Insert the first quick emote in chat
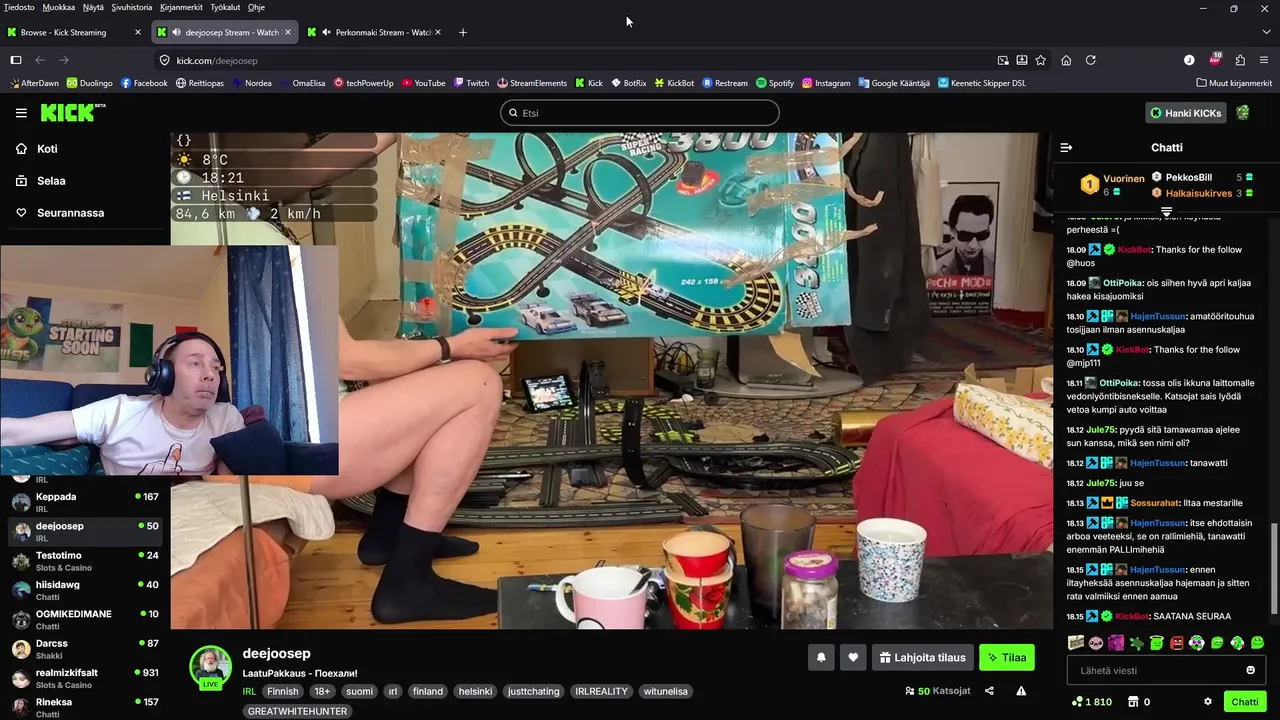Viewport: 1280px width, 720px height. [1076, 643]
